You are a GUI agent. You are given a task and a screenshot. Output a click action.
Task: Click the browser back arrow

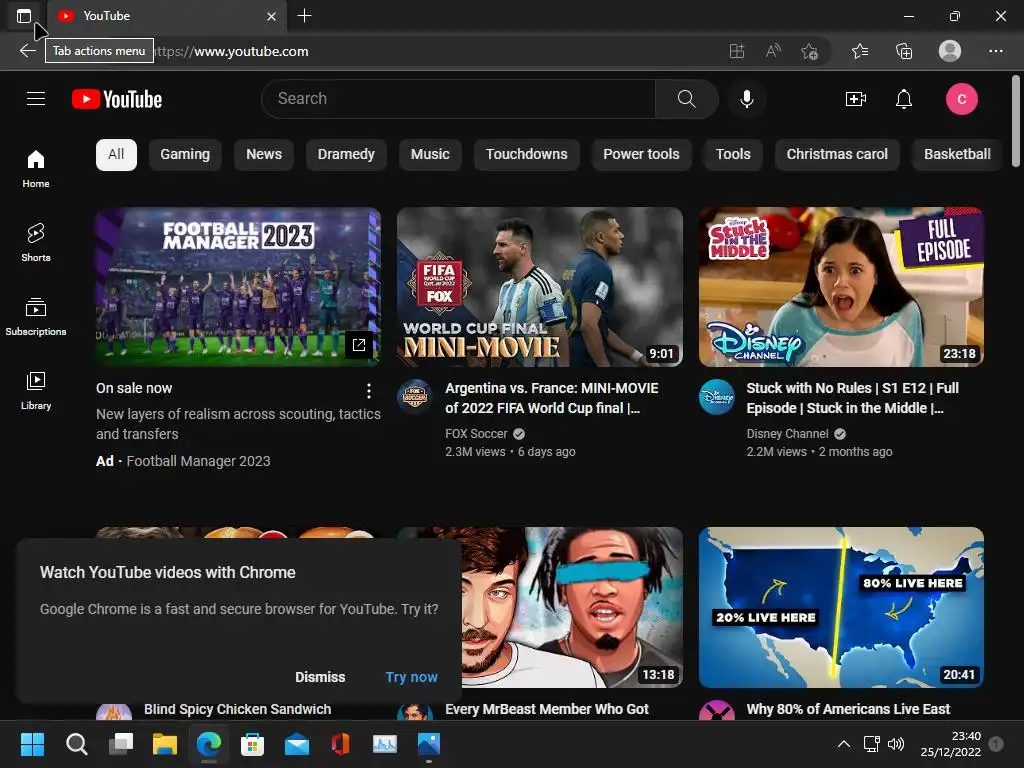(x=27, y=51)
